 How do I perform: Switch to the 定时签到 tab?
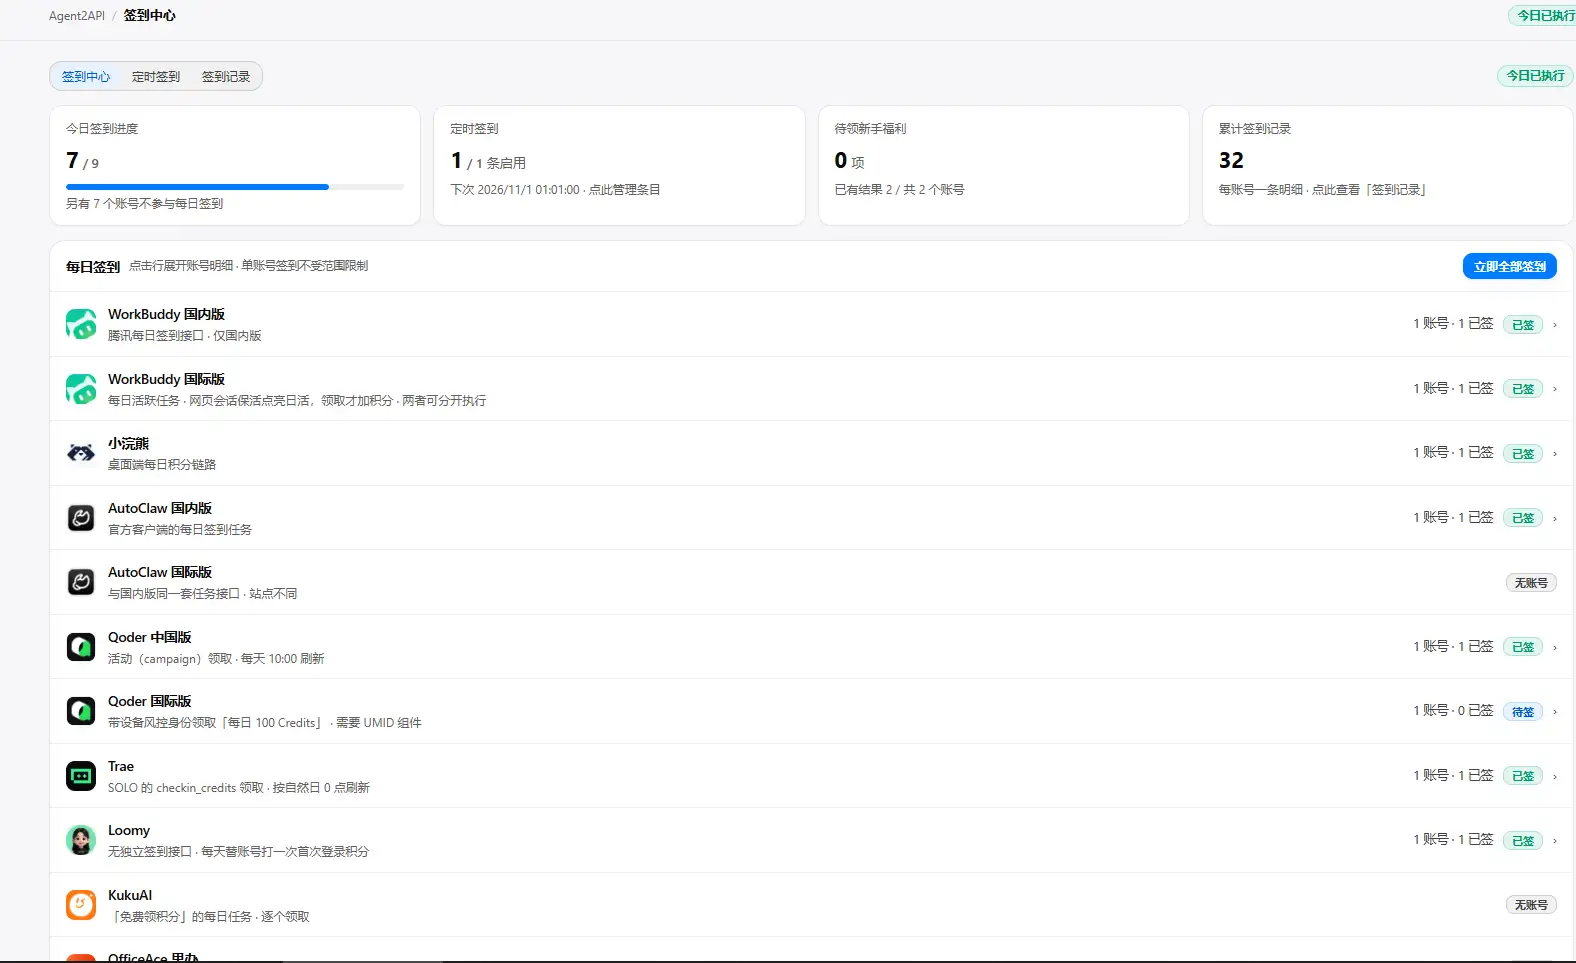pos(156,76)
